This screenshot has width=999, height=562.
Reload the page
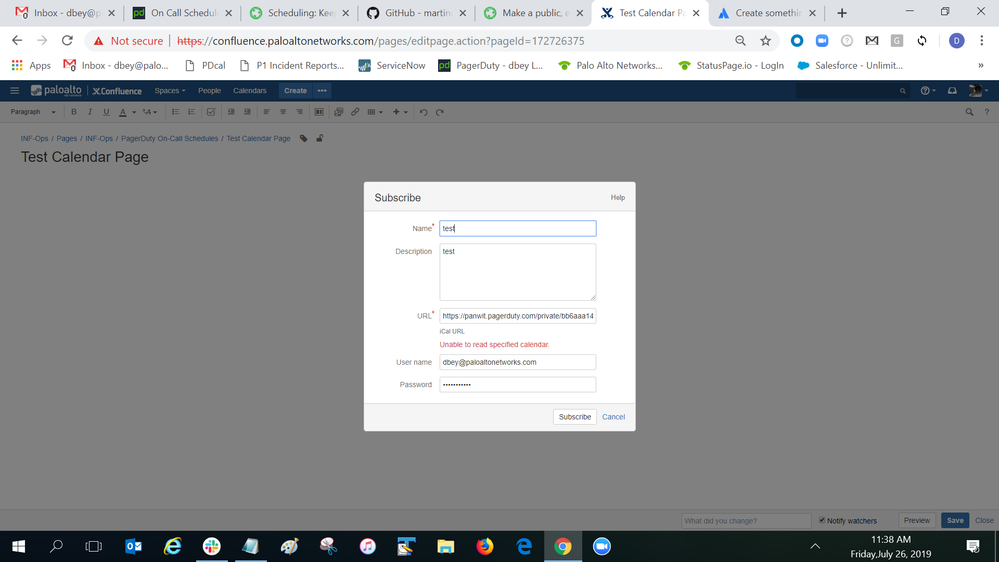[67, 41]
